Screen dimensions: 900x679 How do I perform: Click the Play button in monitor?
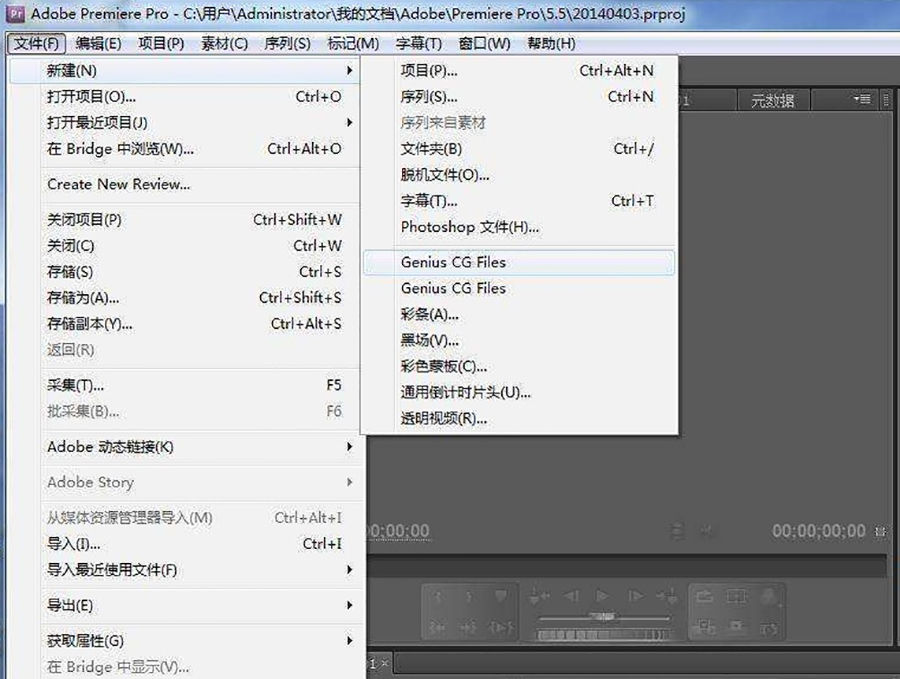pyautogui.click(x=602, y=596)
